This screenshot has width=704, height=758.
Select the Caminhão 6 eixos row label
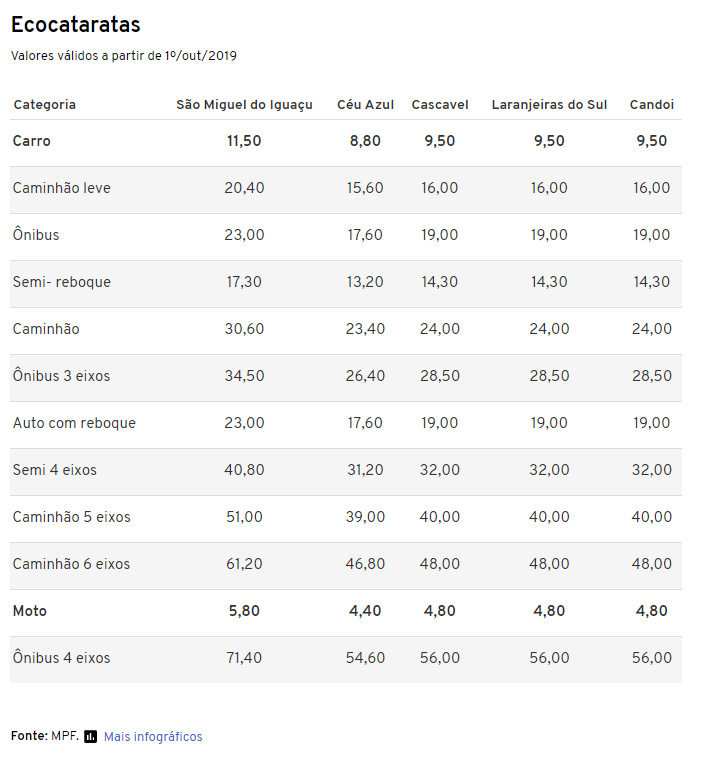[x=71, y=564]
